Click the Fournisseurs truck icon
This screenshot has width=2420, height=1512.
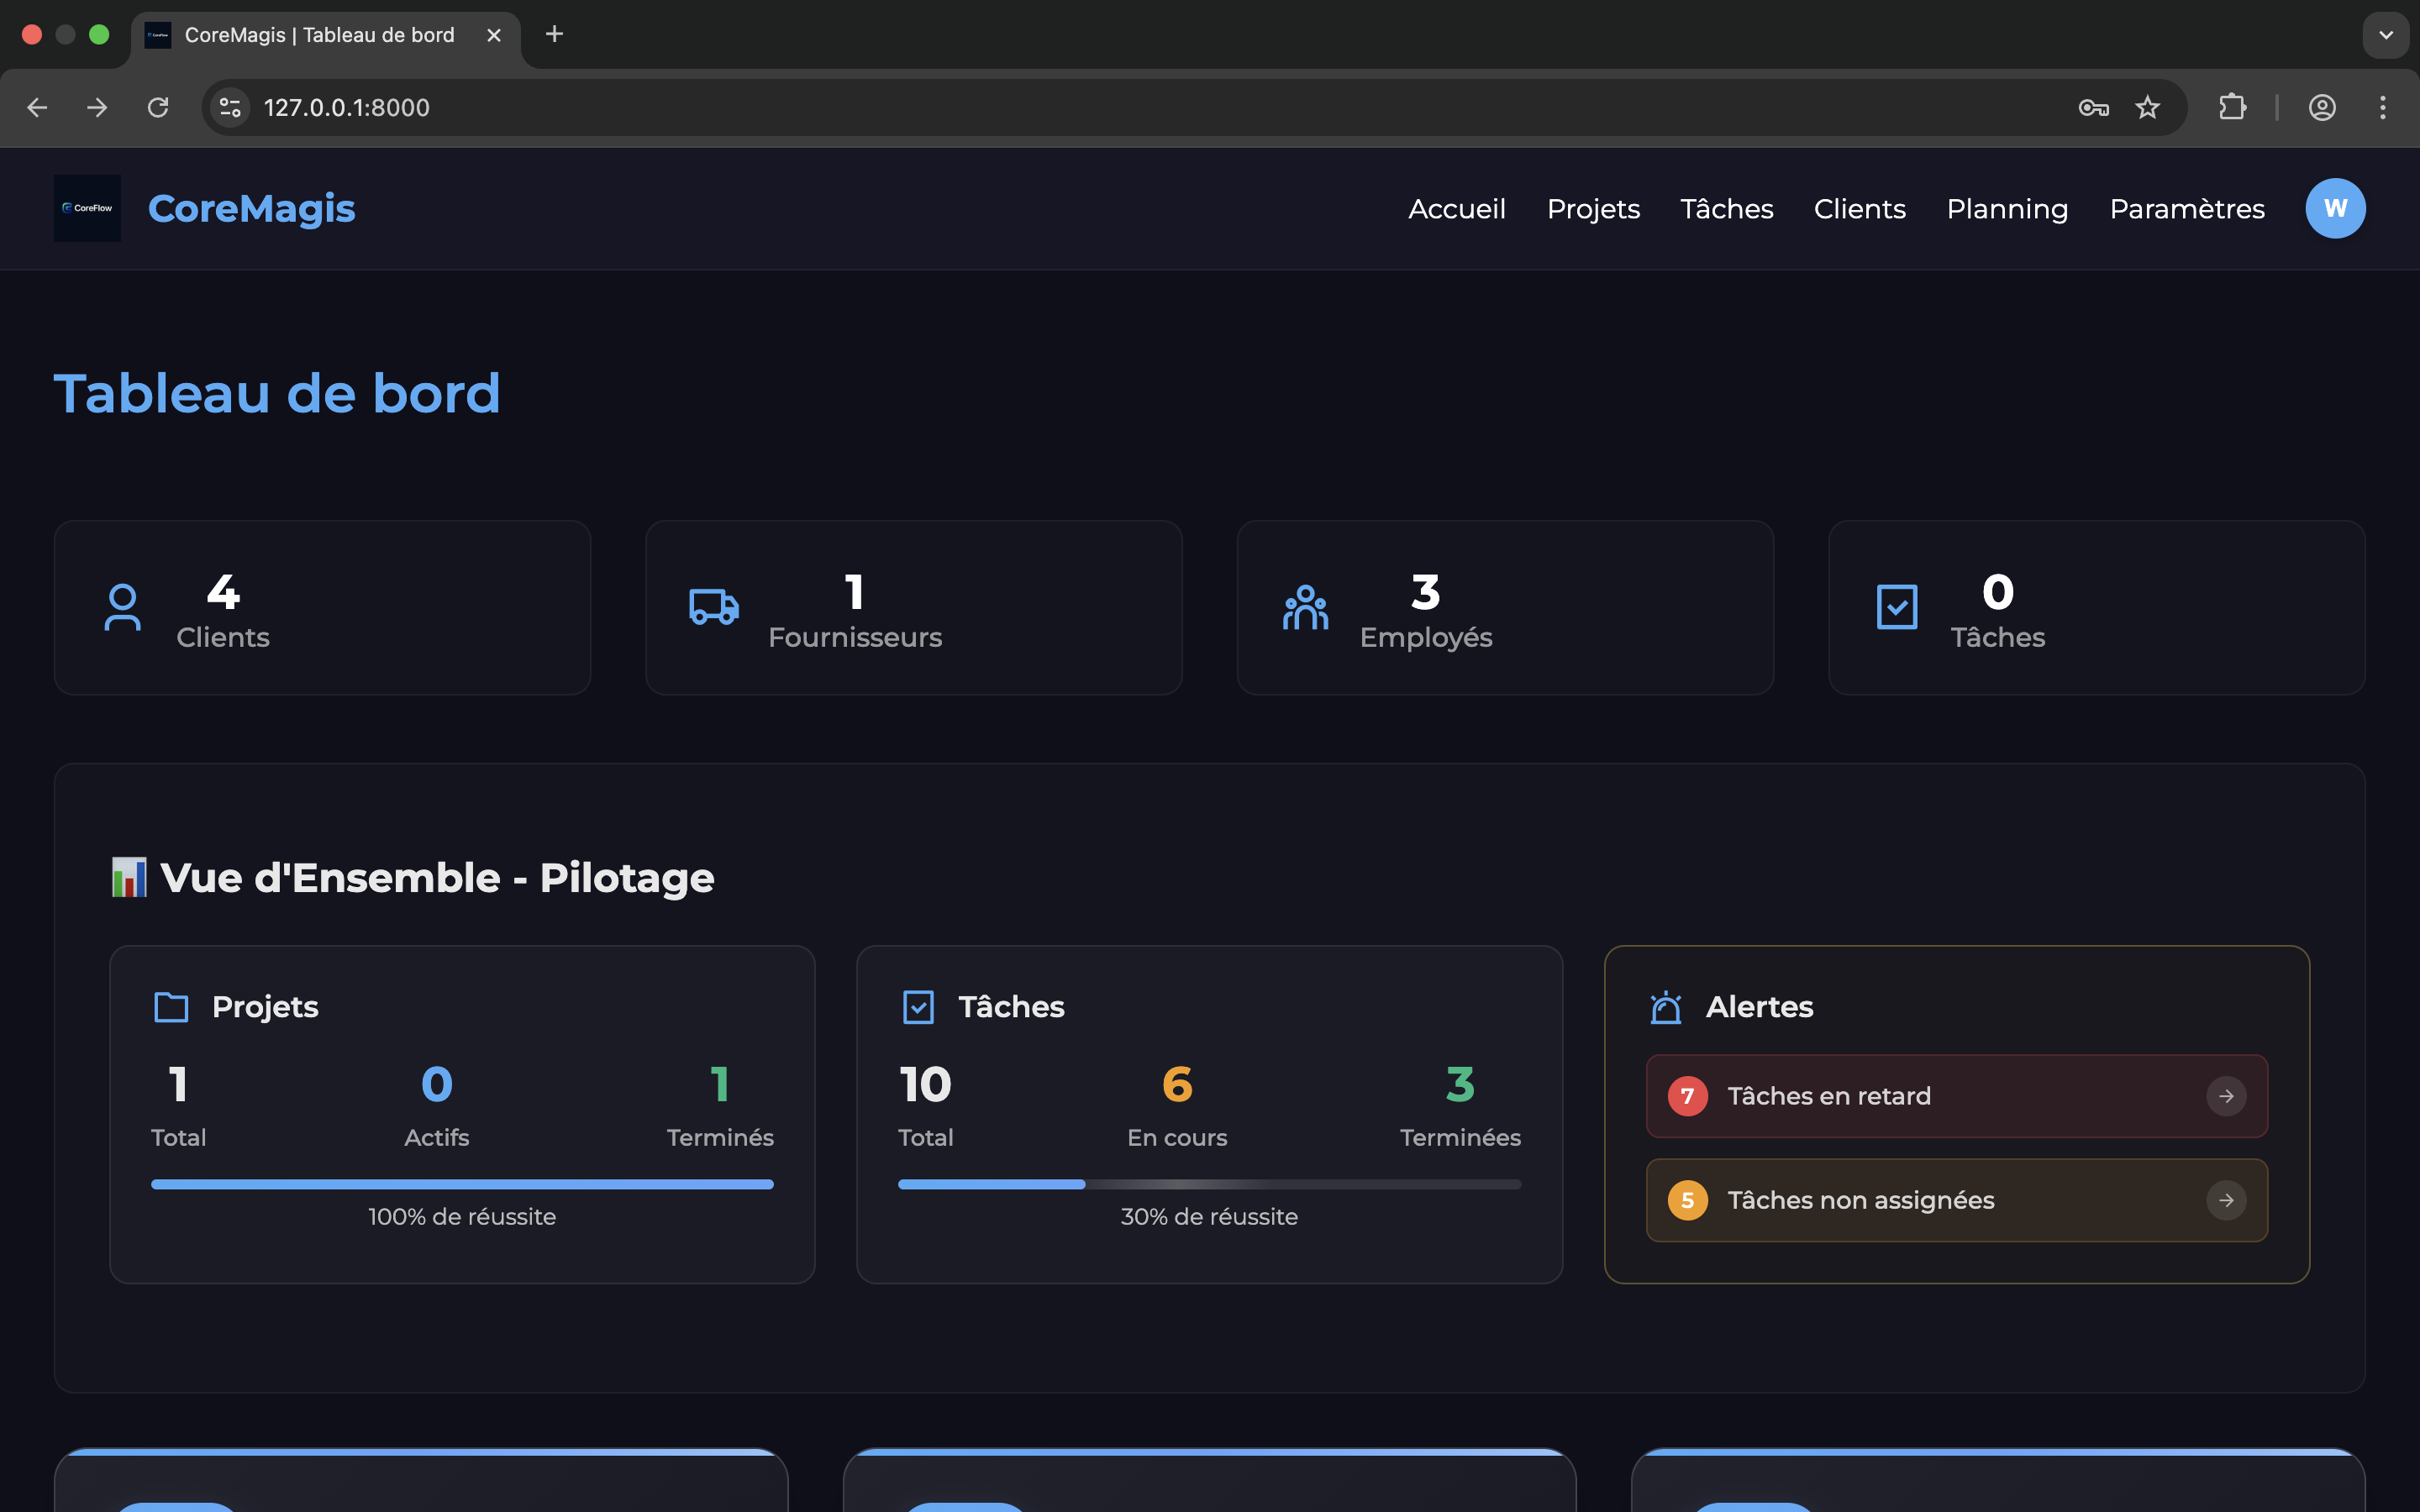coord(714,607)
